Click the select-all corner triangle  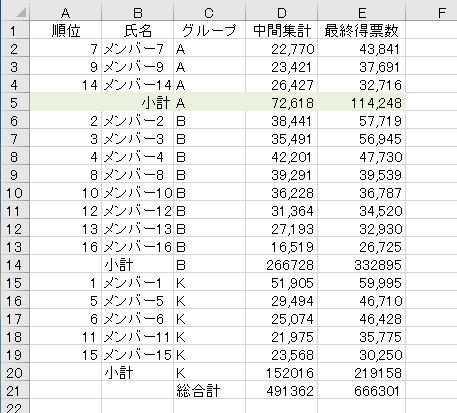coord(21,13)
